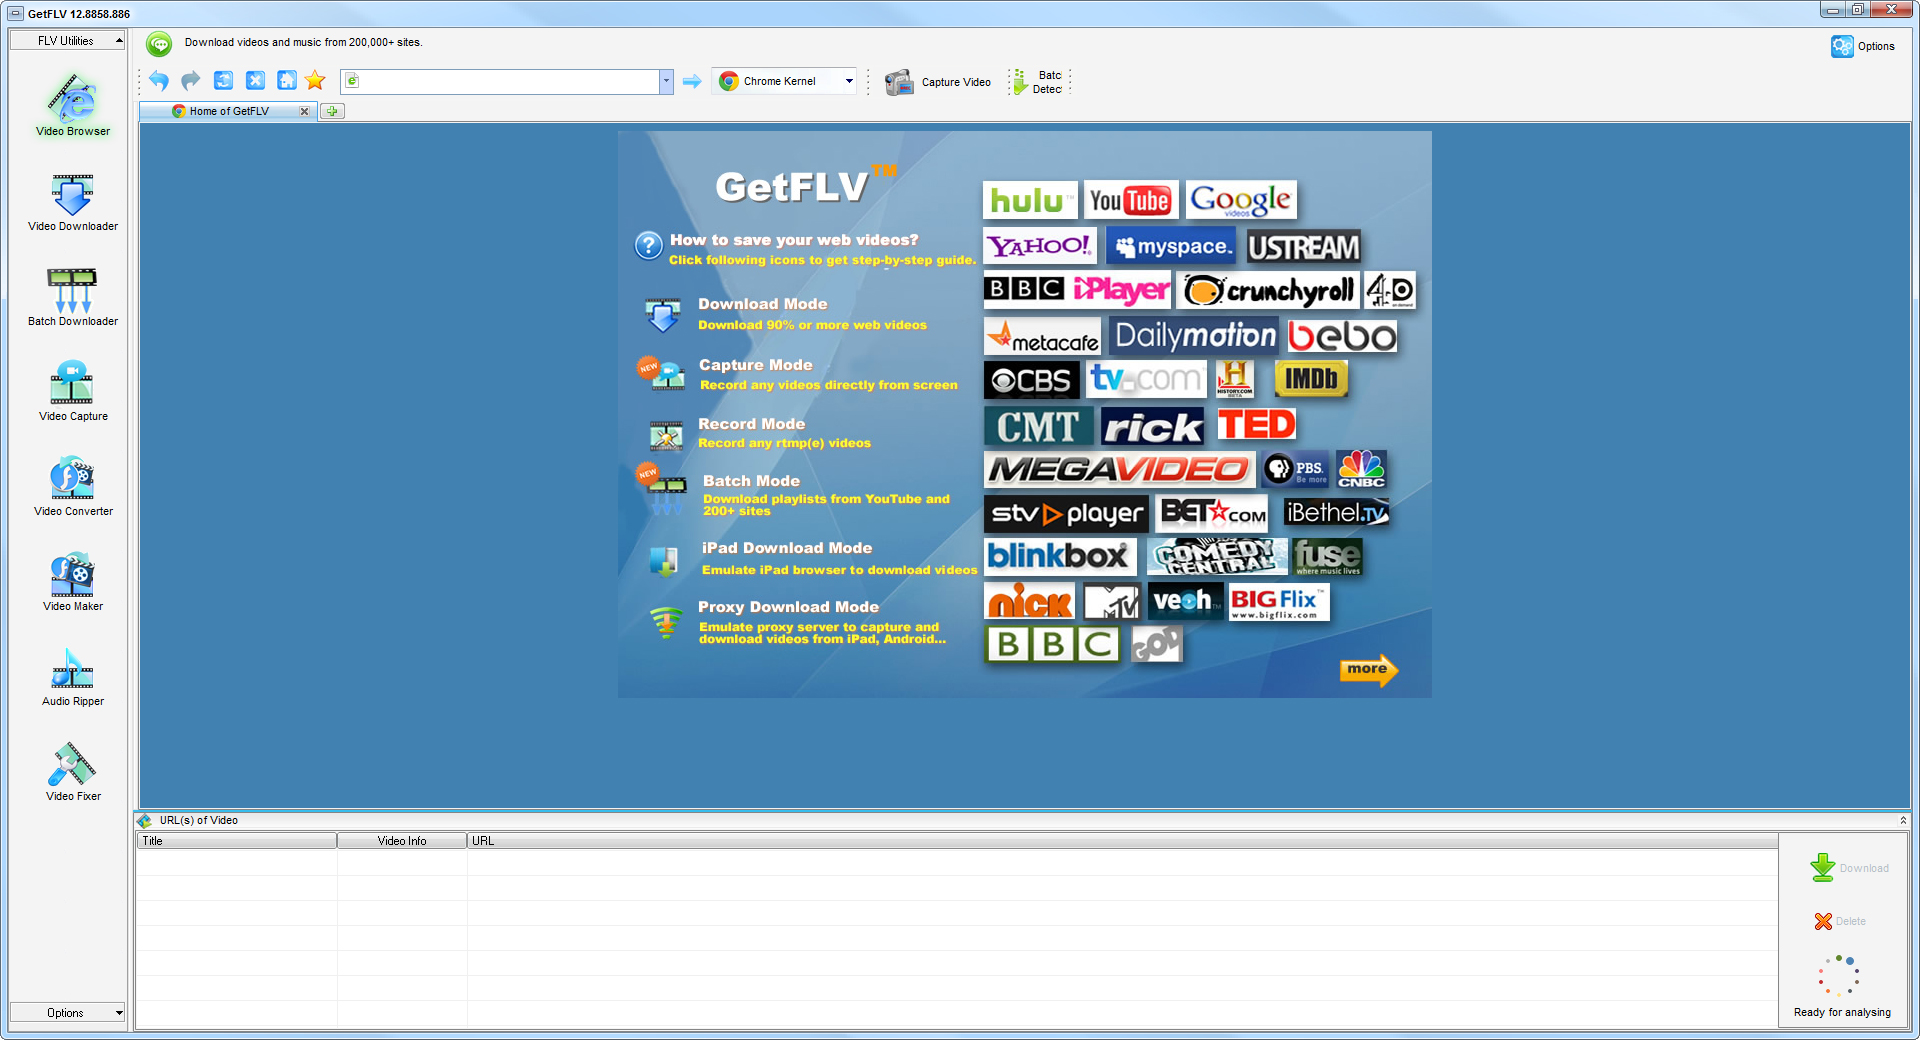Click the Ready for analysing status text
Image resolution: width=1920 pixels, height=1040 pixels.
[1842, 1012]
